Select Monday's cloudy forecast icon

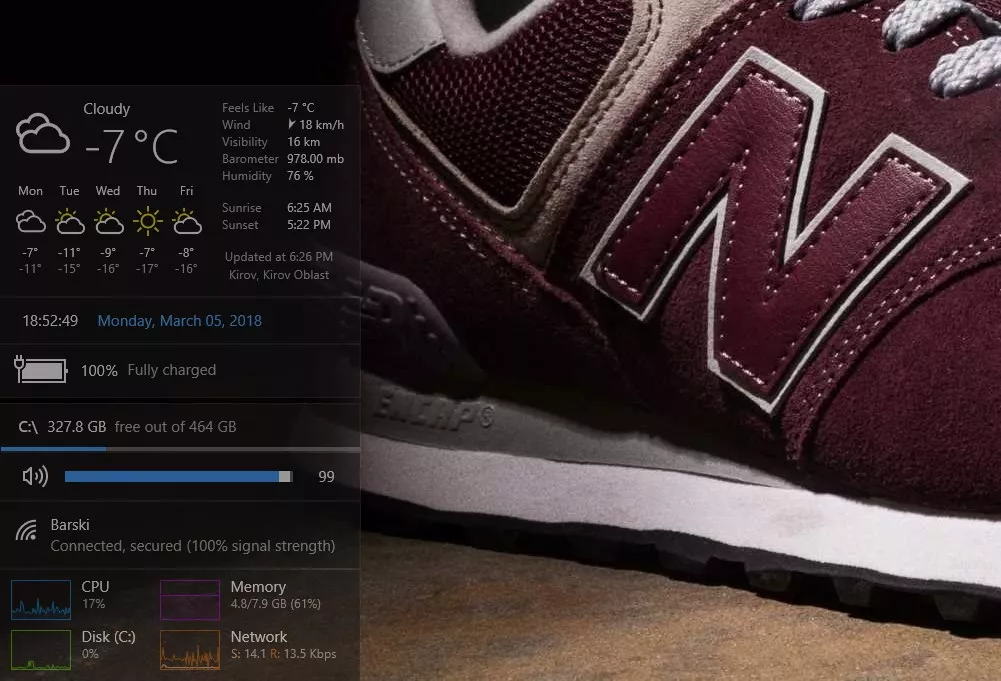coord(30,220)
